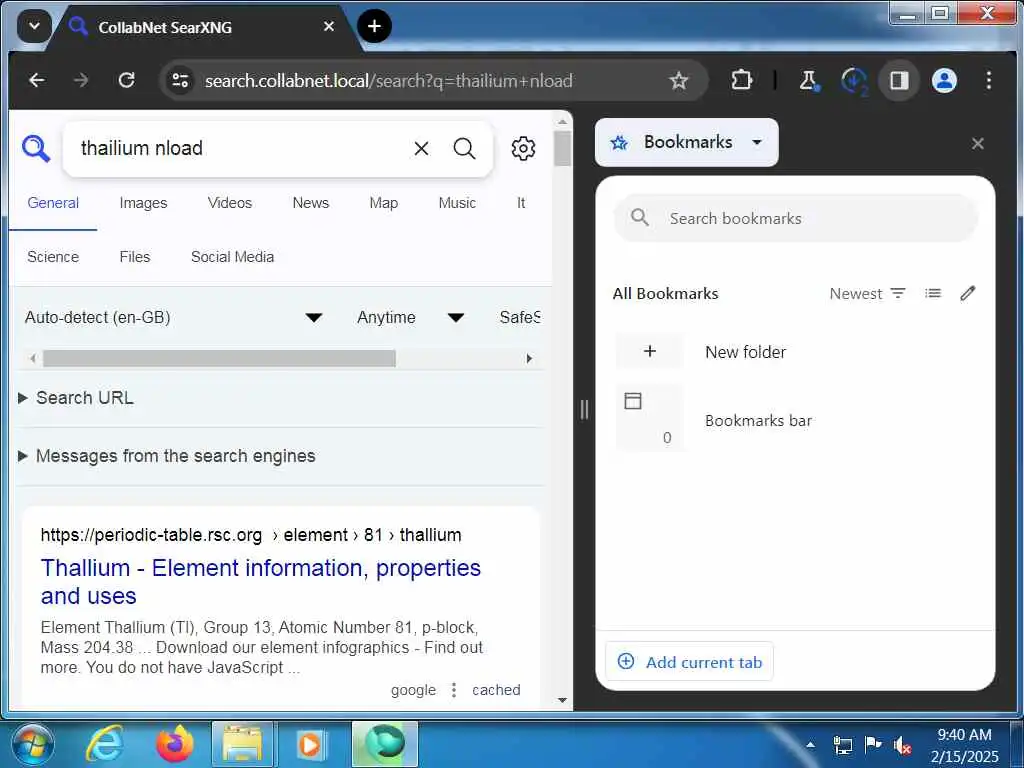Viewport: 1024px width, 768px height.
Task: Open the tab search dropdown arrow
Action: point(35,27)
